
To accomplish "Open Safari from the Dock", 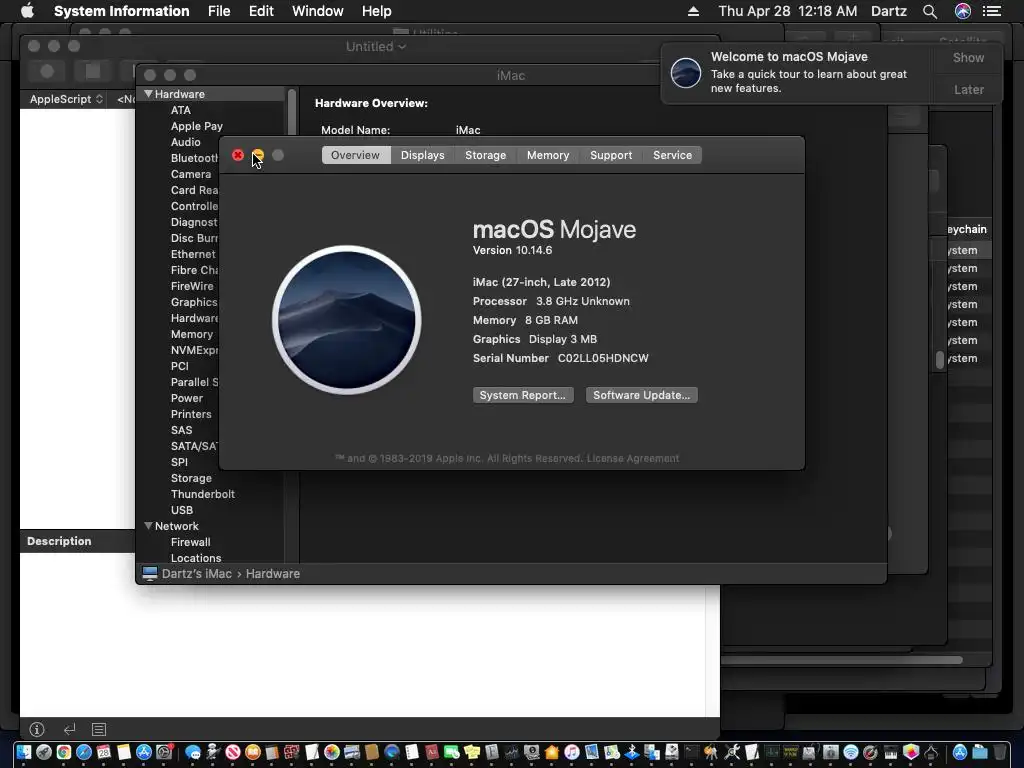I will 84,752.
